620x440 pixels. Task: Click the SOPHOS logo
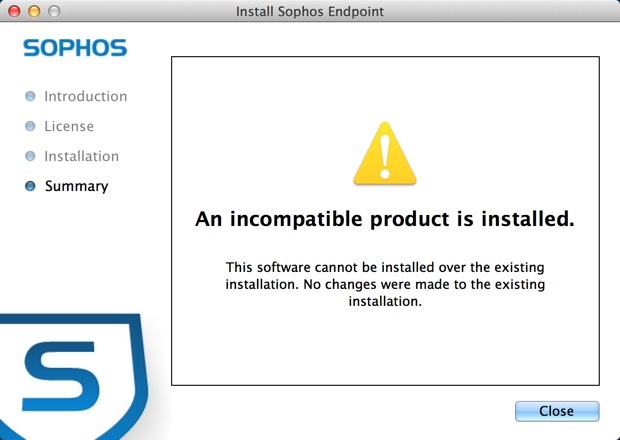tap(75, 48)
